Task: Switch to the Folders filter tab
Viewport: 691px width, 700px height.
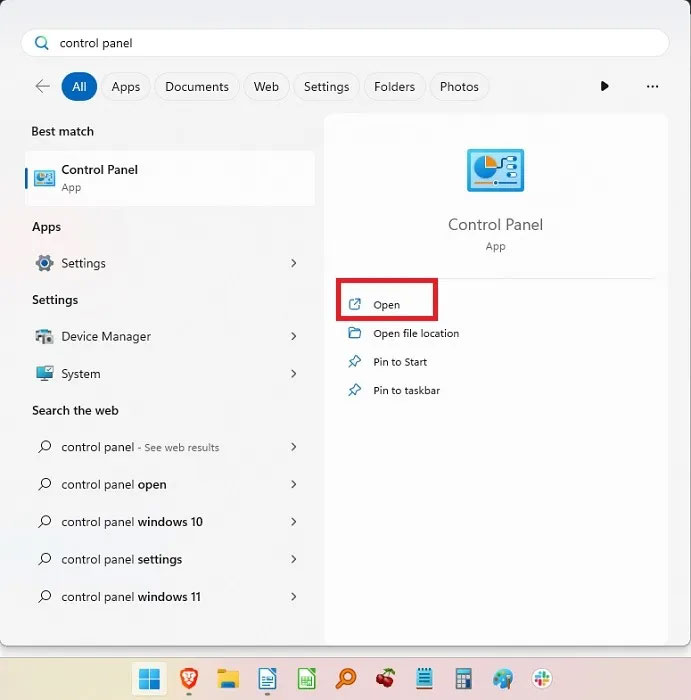Action: point(394,87)
